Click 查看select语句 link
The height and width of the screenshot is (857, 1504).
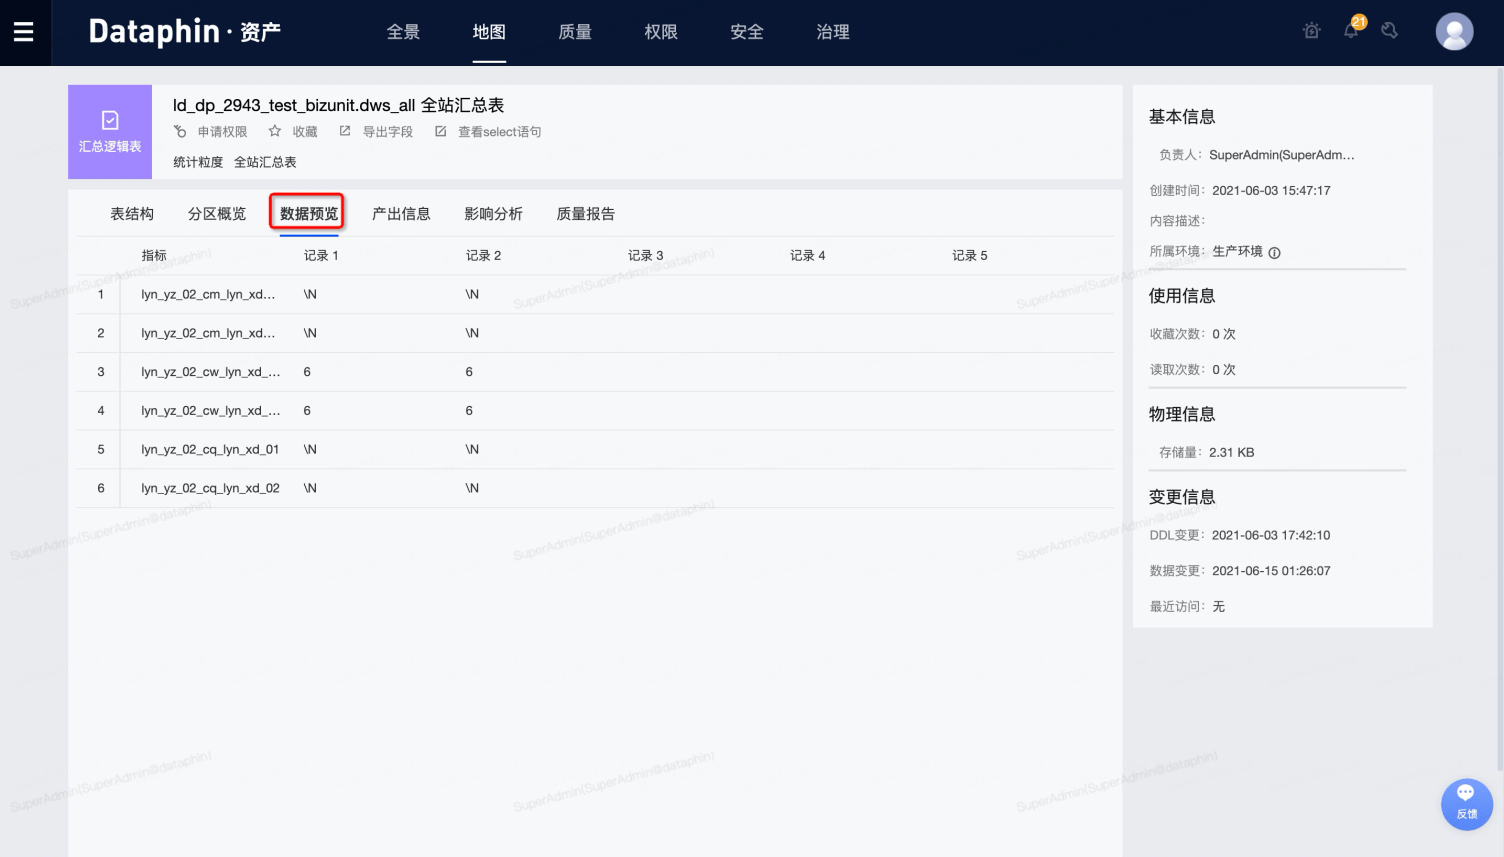tap(498, 132)
